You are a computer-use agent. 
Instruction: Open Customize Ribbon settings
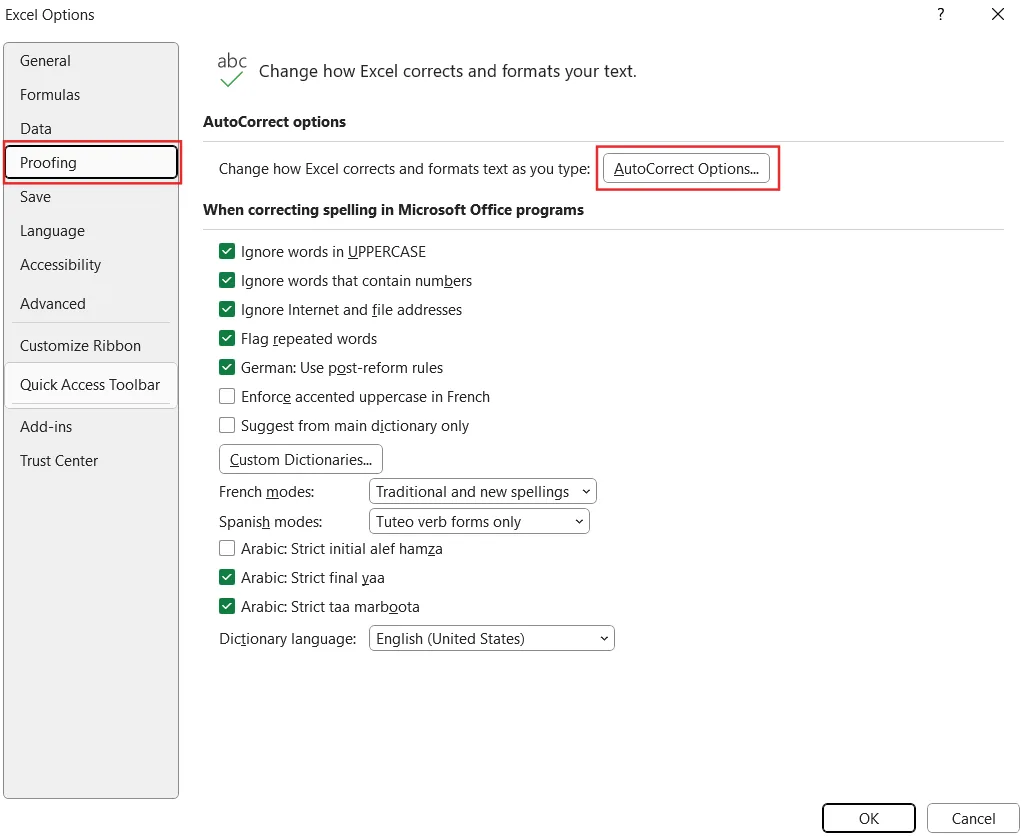pos(91,345)
